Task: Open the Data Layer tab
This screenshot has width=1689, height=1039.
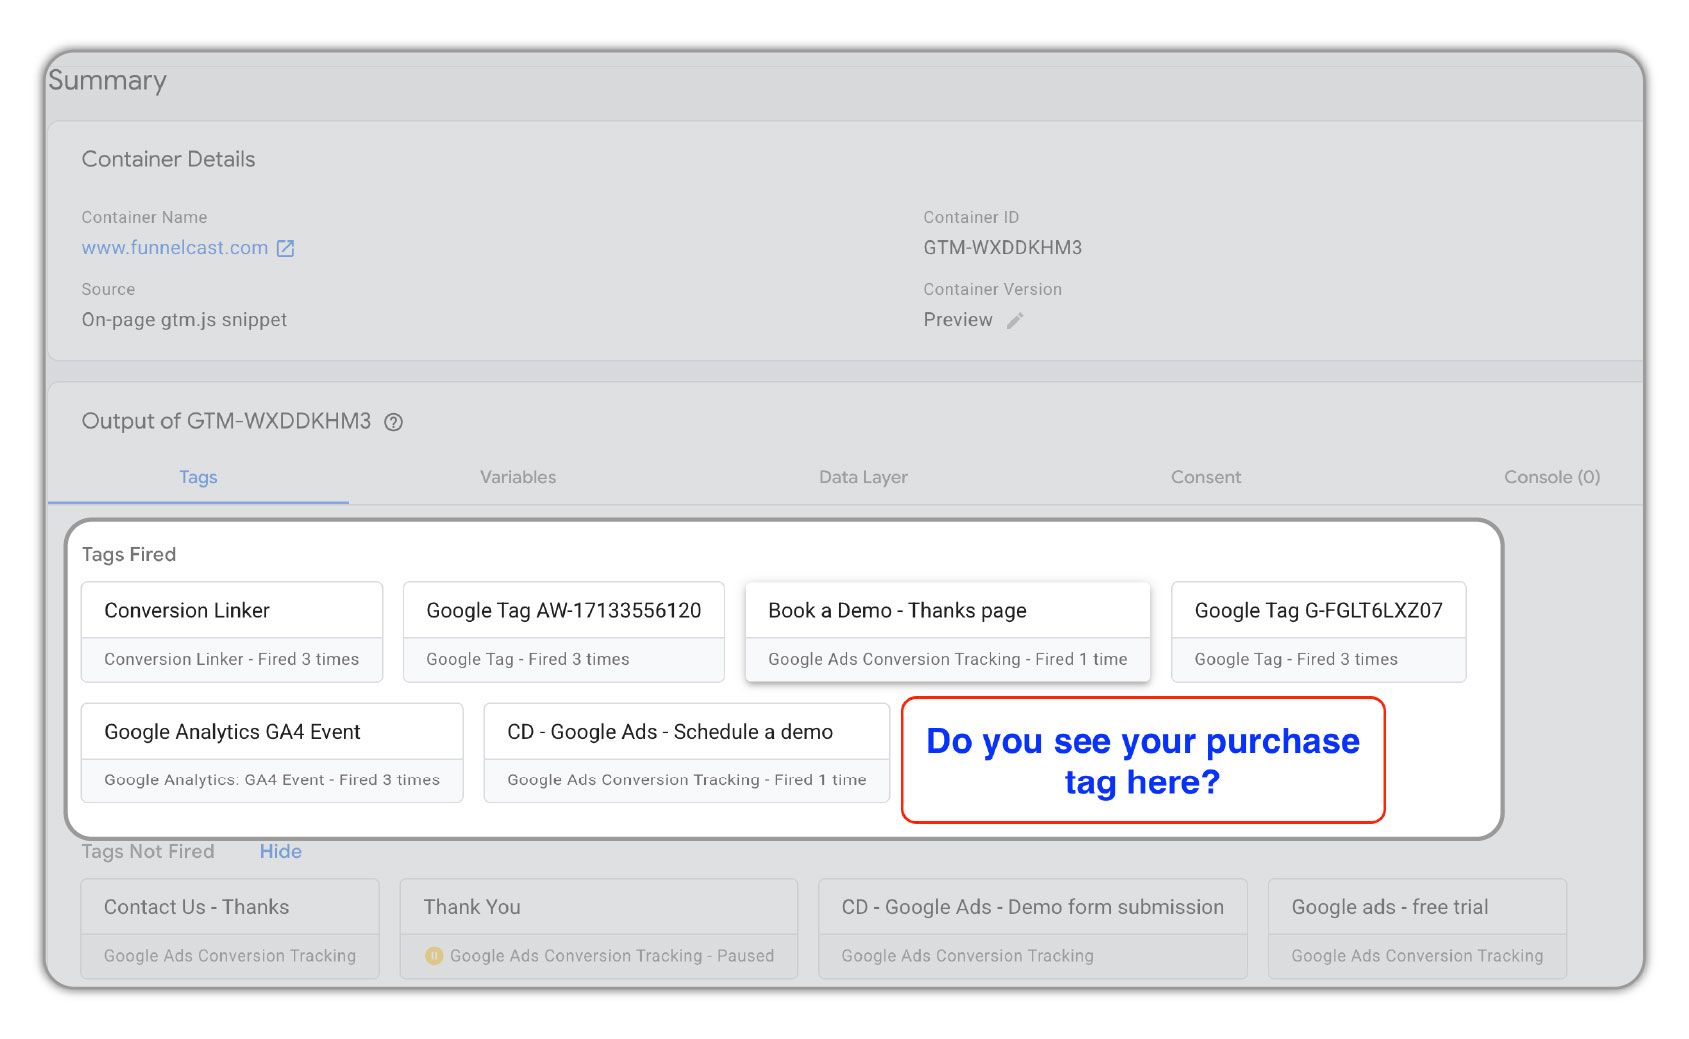Action: click(863, 477)
